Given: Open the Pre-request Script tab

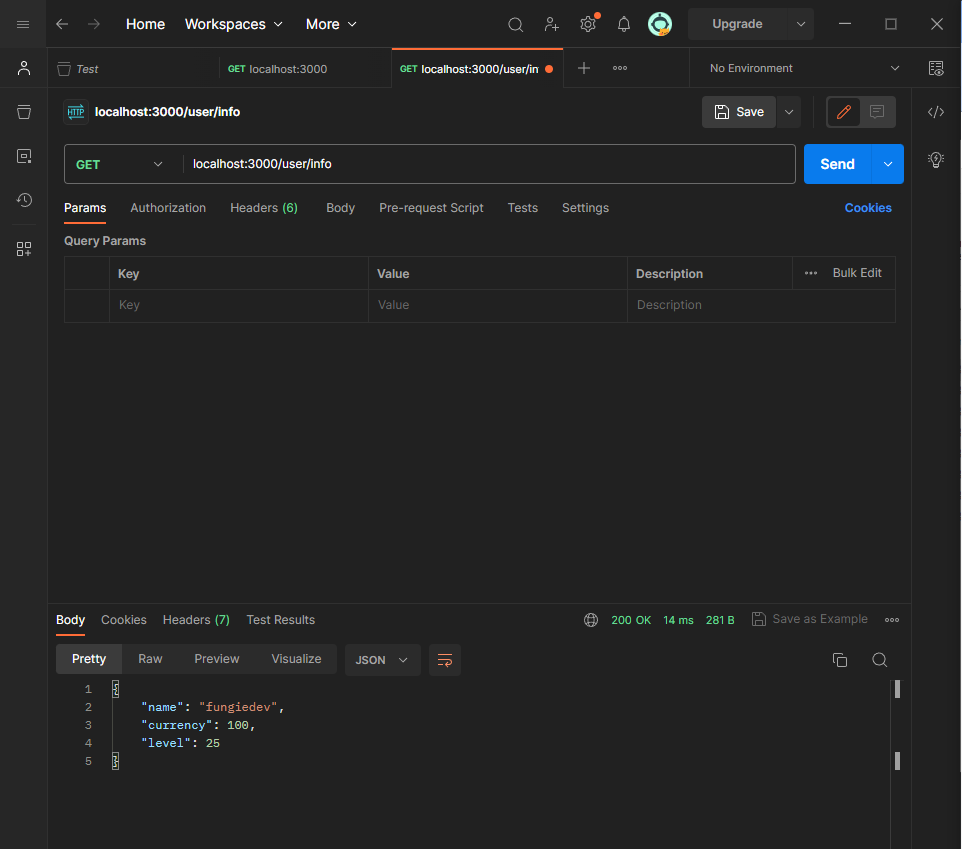Looking at the screenshot, I should coord(431,208).
